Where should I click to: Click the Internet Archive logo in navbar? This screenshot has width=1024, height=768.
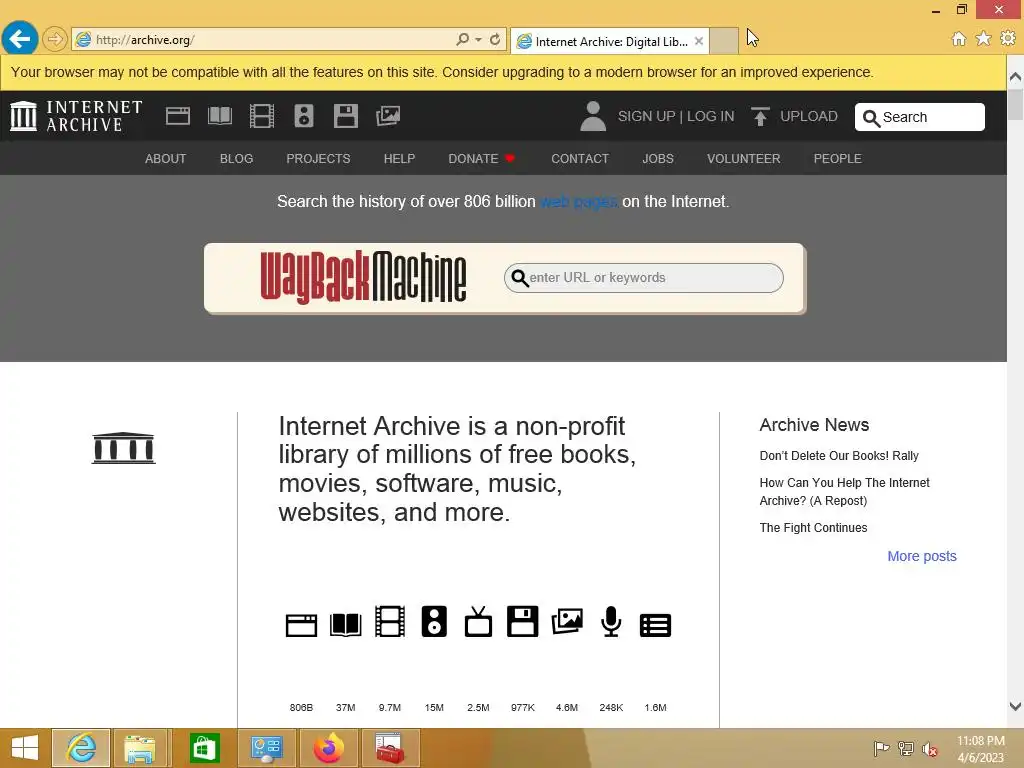76,116
